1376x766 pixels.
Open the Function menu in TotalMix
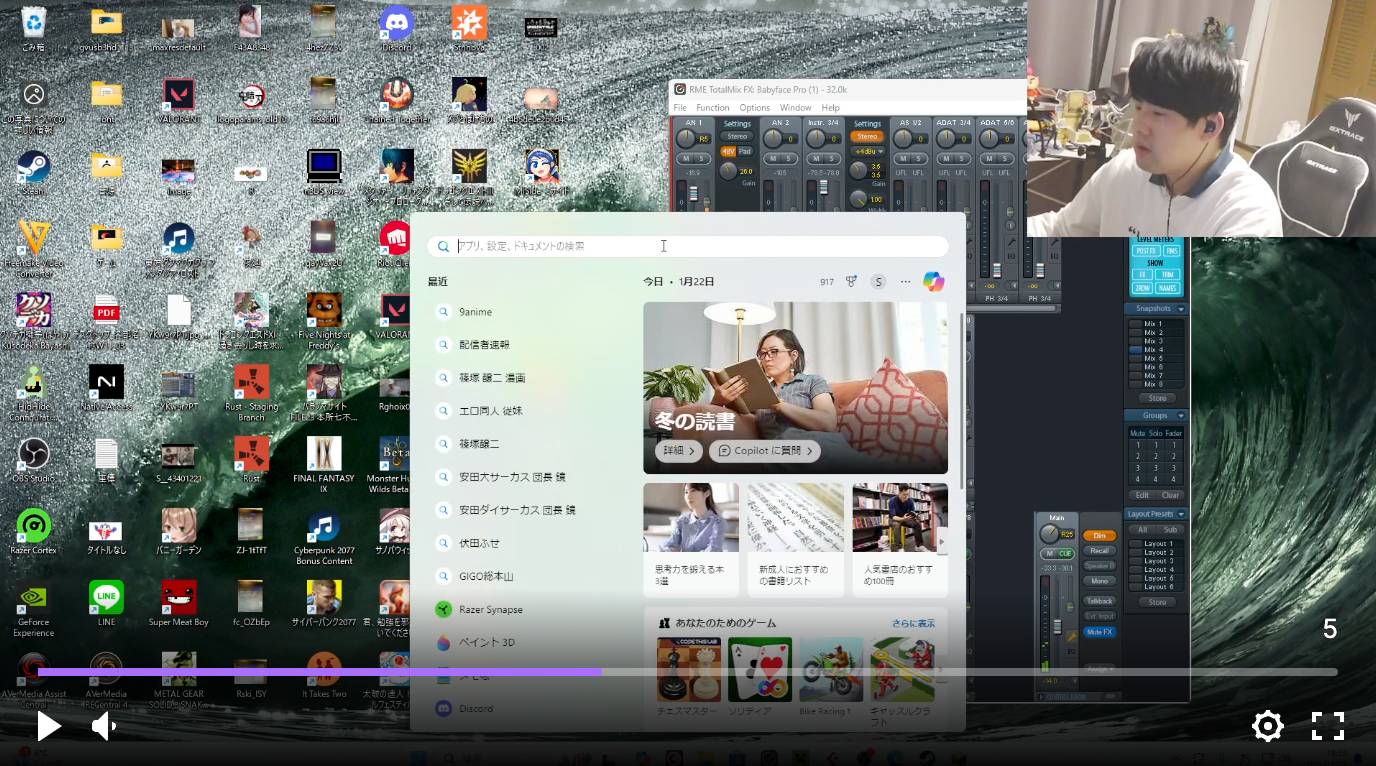tap(712, 108)
